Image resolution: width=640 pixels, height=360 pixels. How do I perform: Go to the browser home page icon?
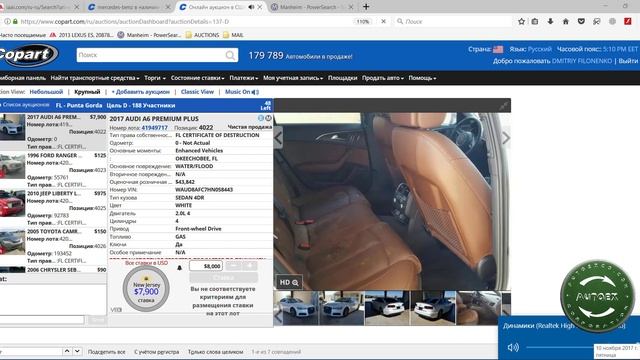[x=566, y=21]
